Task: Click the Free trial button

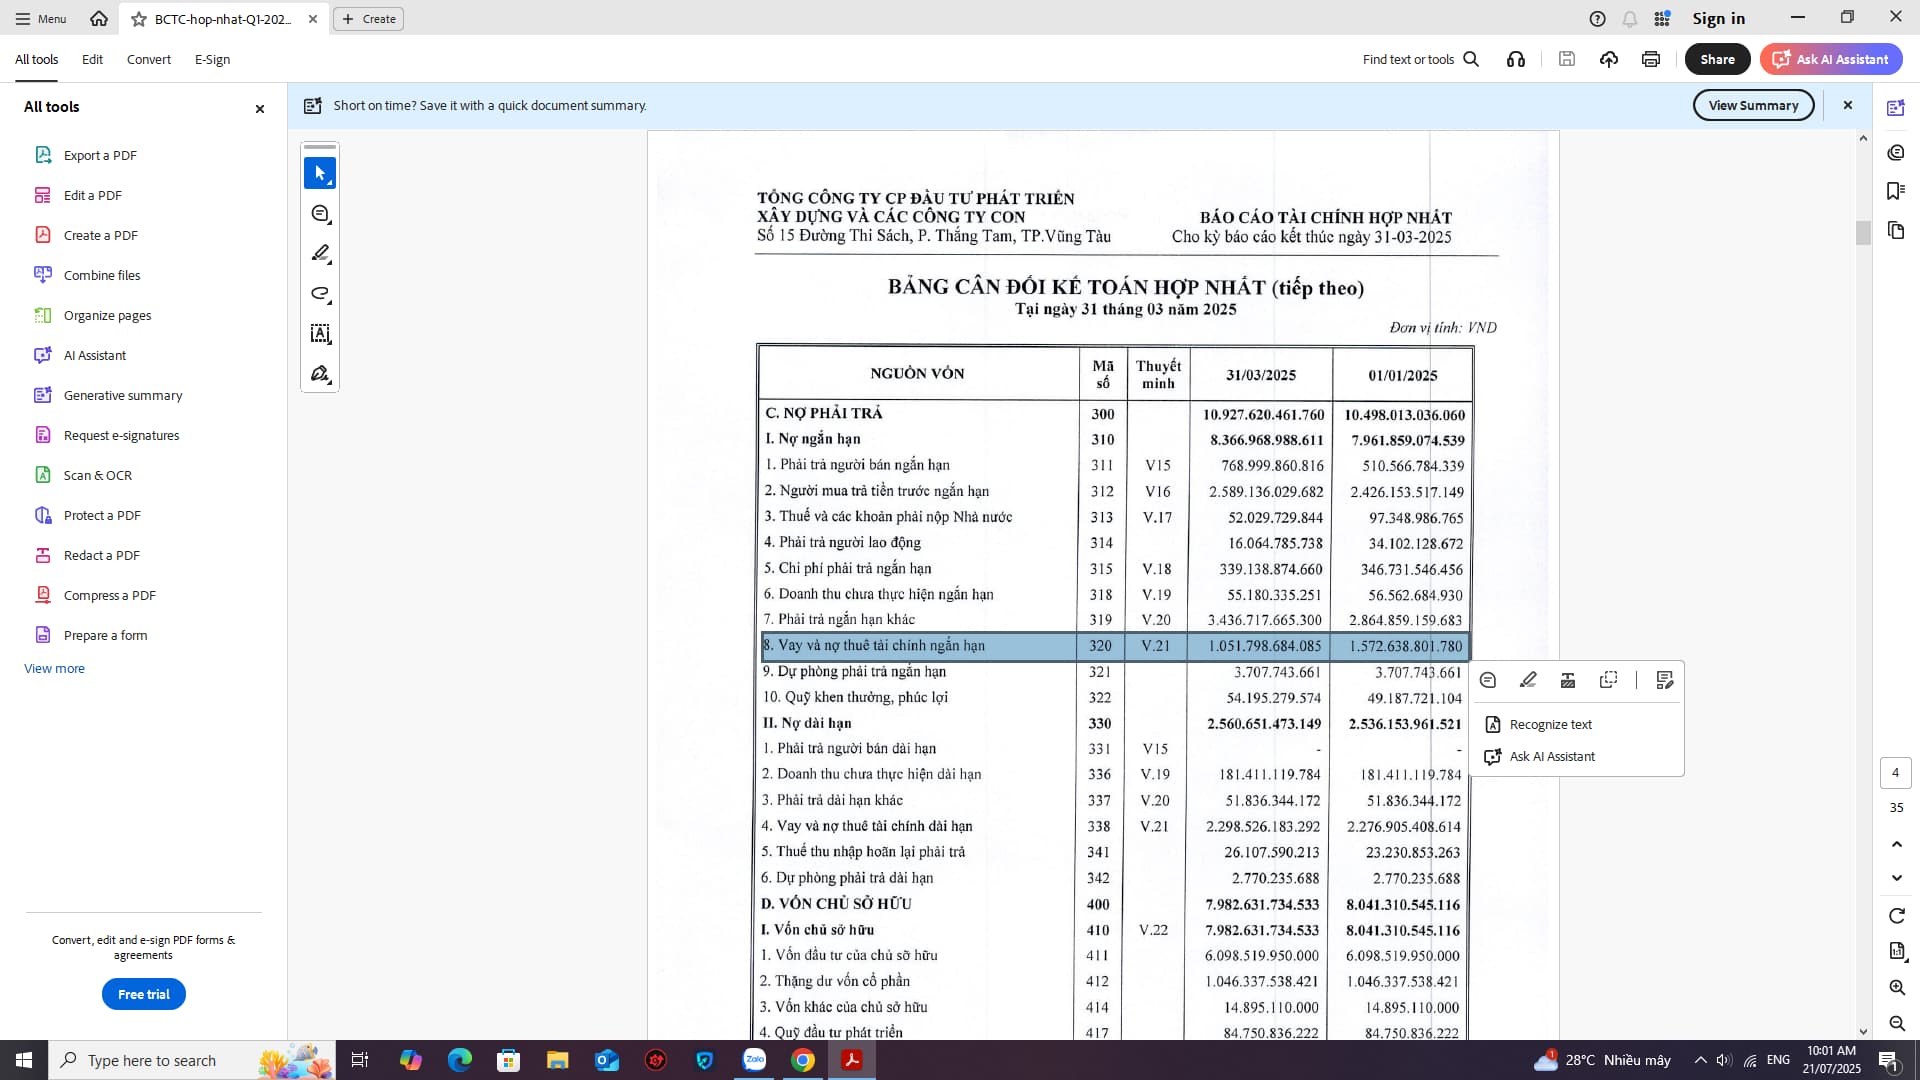Action: pyautogui.click(x=143, y=994)
